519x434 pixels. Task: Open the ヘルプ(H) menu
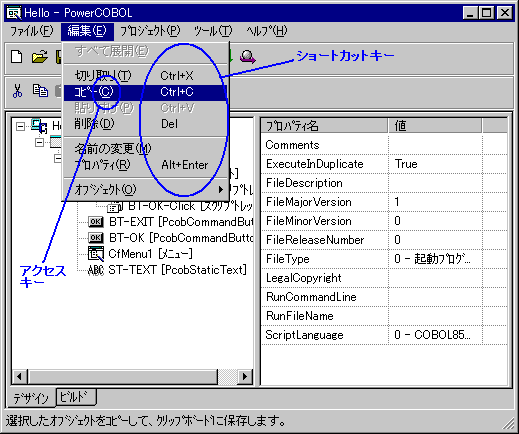(x=266, y=31)
